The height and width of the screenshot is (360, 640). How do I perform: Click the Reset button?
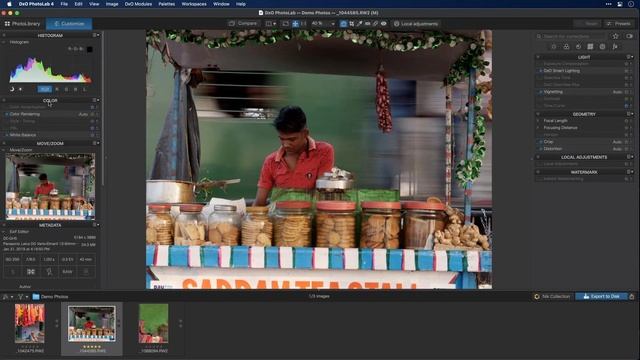click(587, 24)
